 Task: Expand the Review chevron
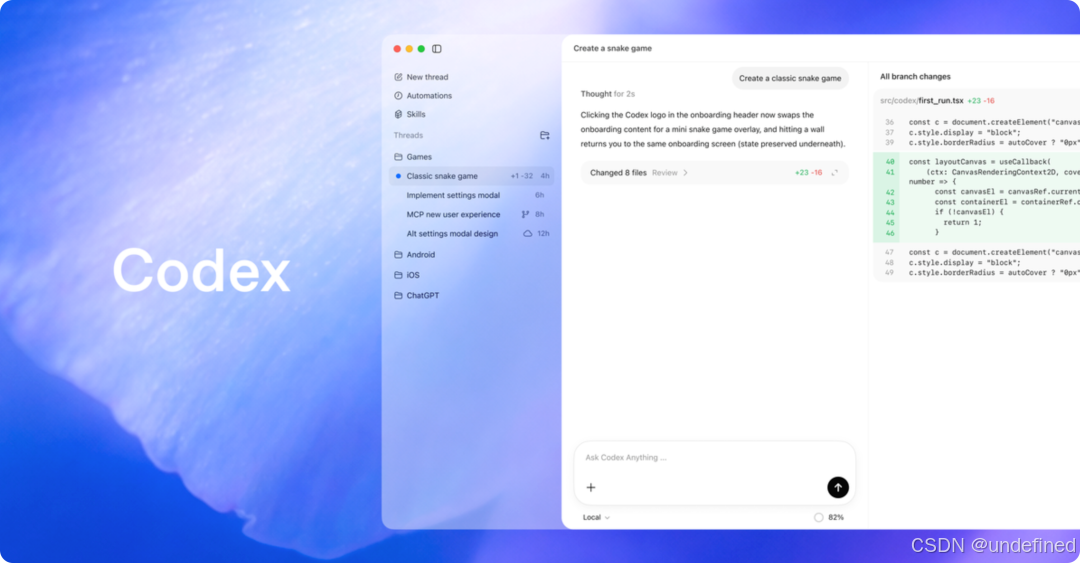pos(685,173)
